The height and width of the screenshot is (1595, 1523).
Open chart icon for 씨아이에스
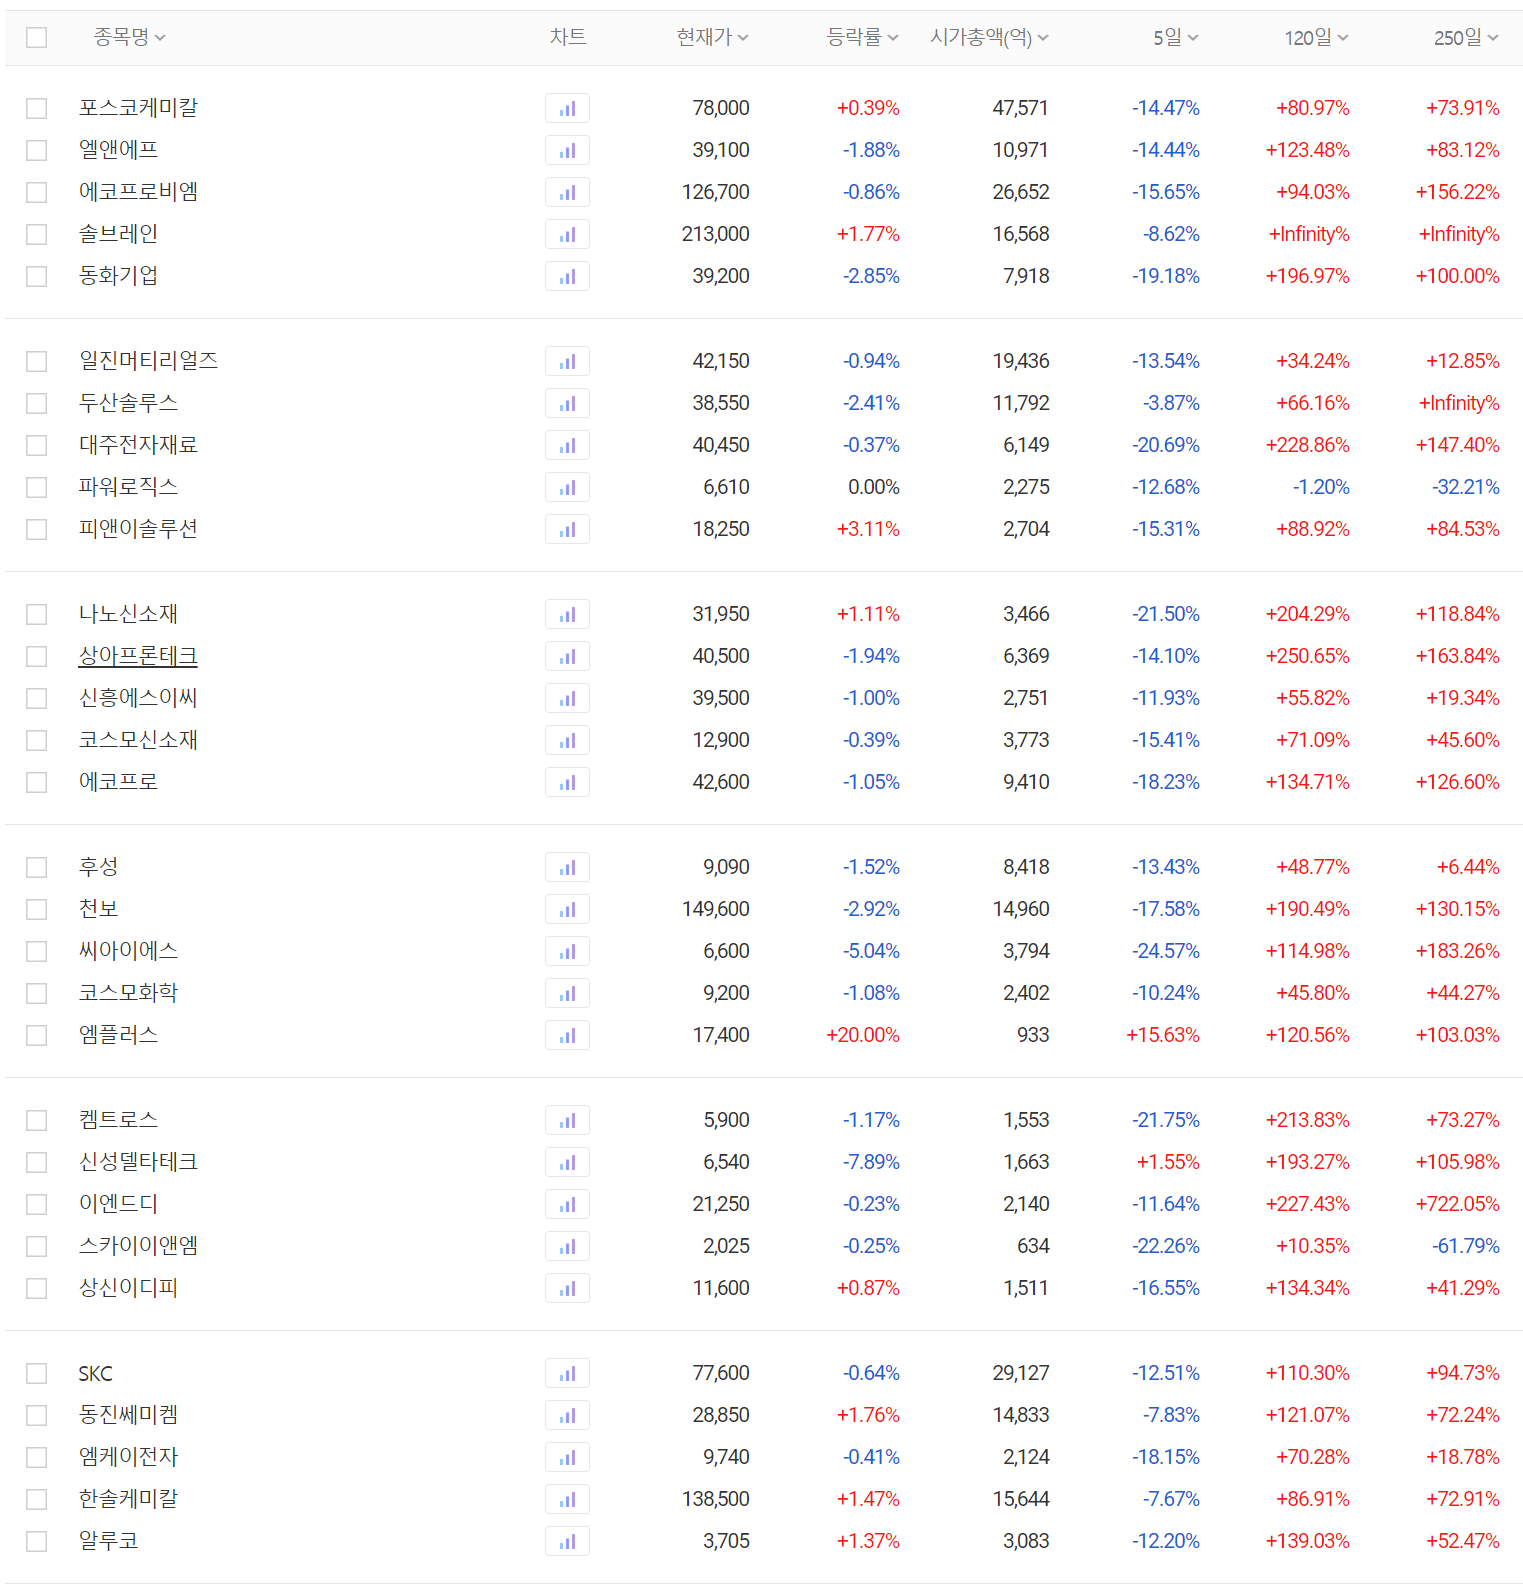(x=567, y=951)
